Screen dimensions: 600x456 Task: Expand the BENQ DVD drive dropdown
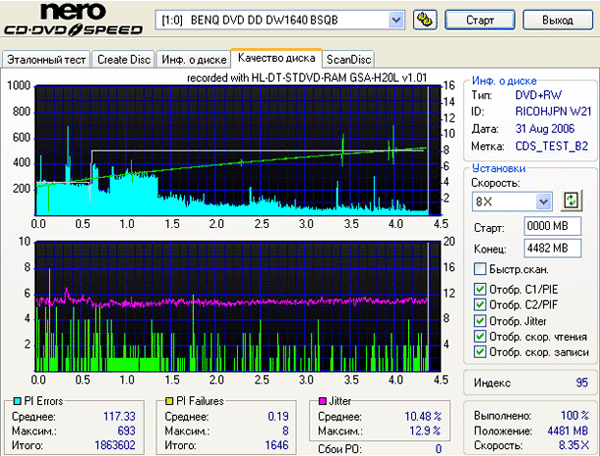pos(396,20)
